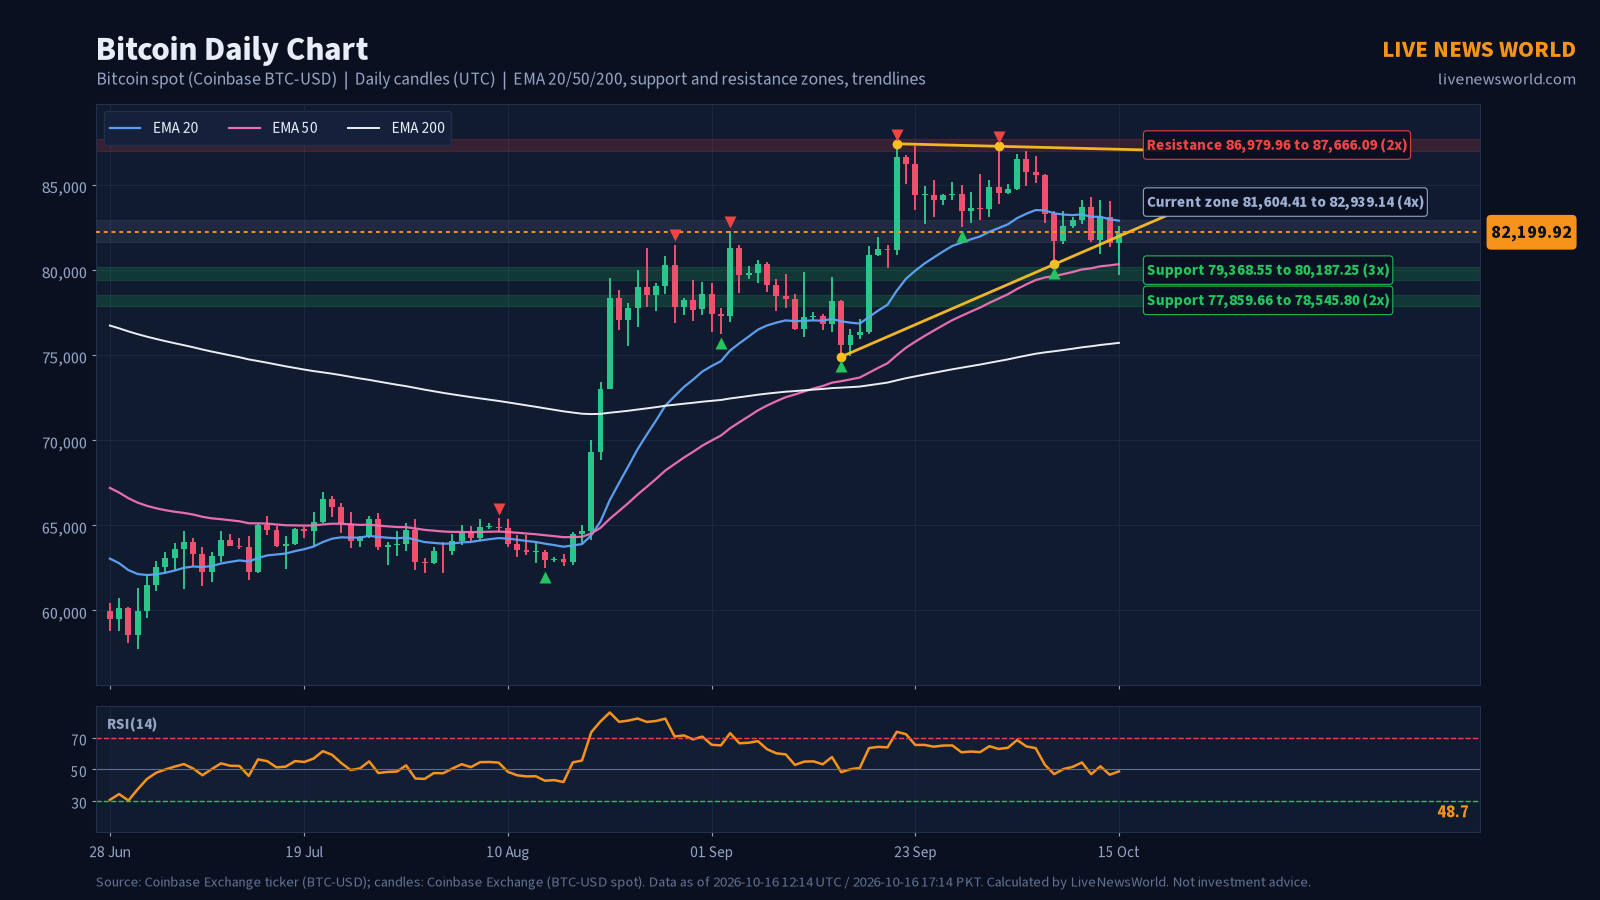Click the pink EMA 50 legend line swatch
The image size is (1600, 900).
245,128
